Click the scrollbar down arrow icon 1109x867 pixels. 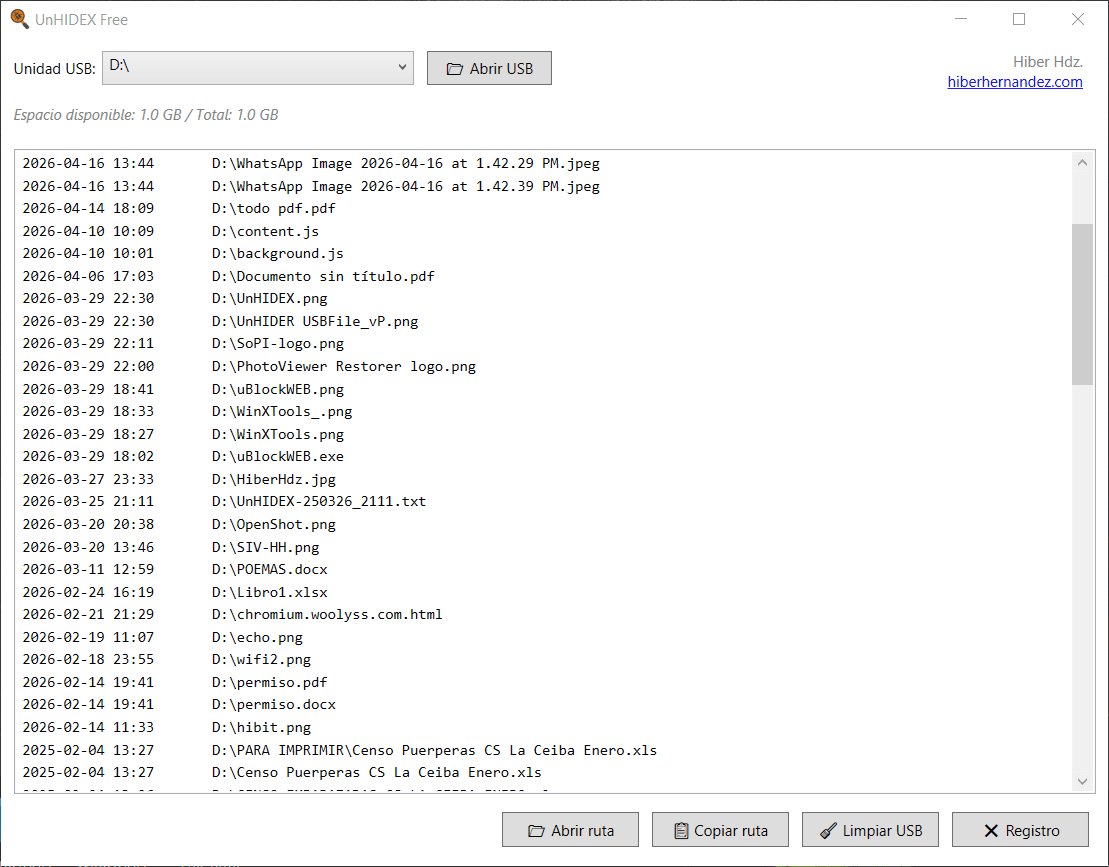(x=1082, y=782)
